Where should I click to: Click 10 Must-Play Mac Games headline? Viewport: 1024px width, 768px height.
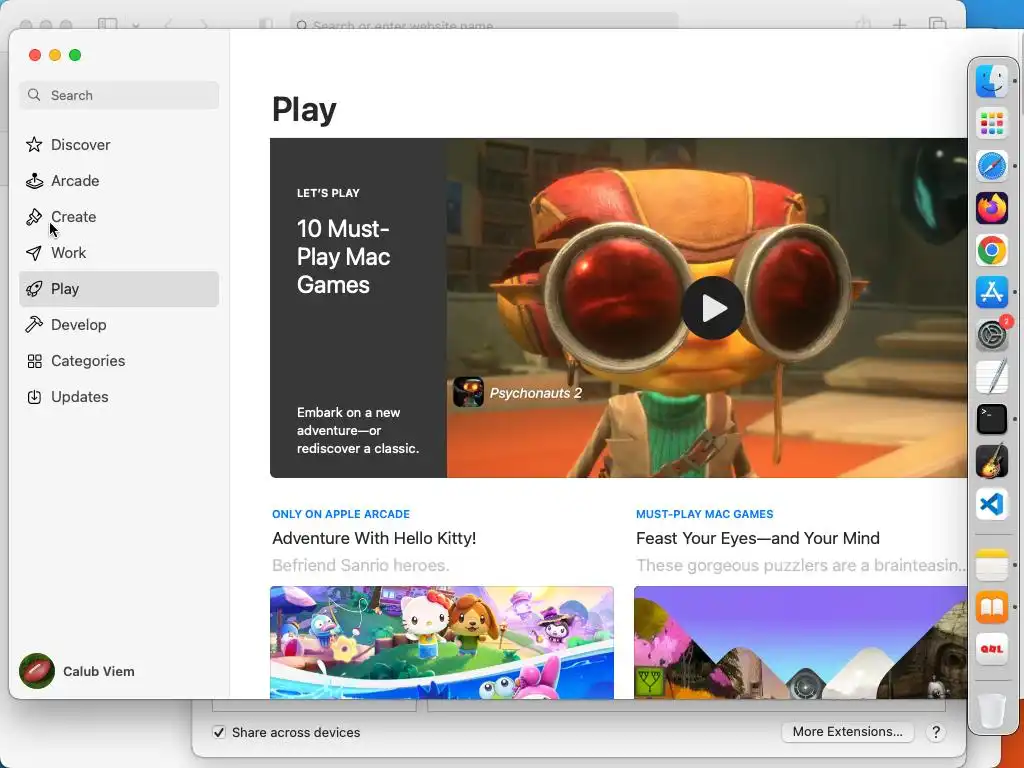coord(344,257)
